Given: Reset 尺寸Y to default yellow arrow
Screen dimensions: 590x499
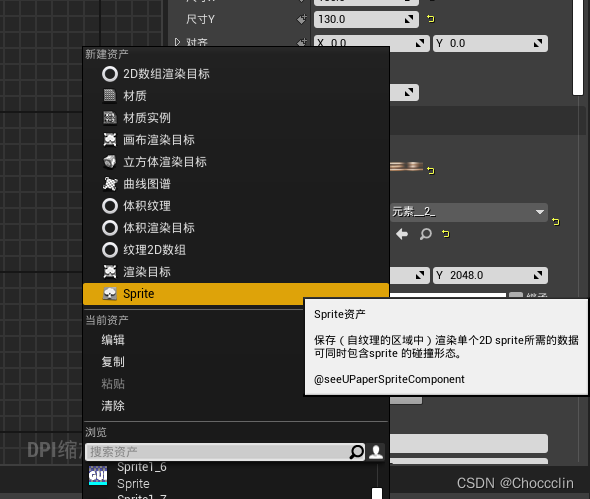Looking at the screenshot, I should 431,19.
